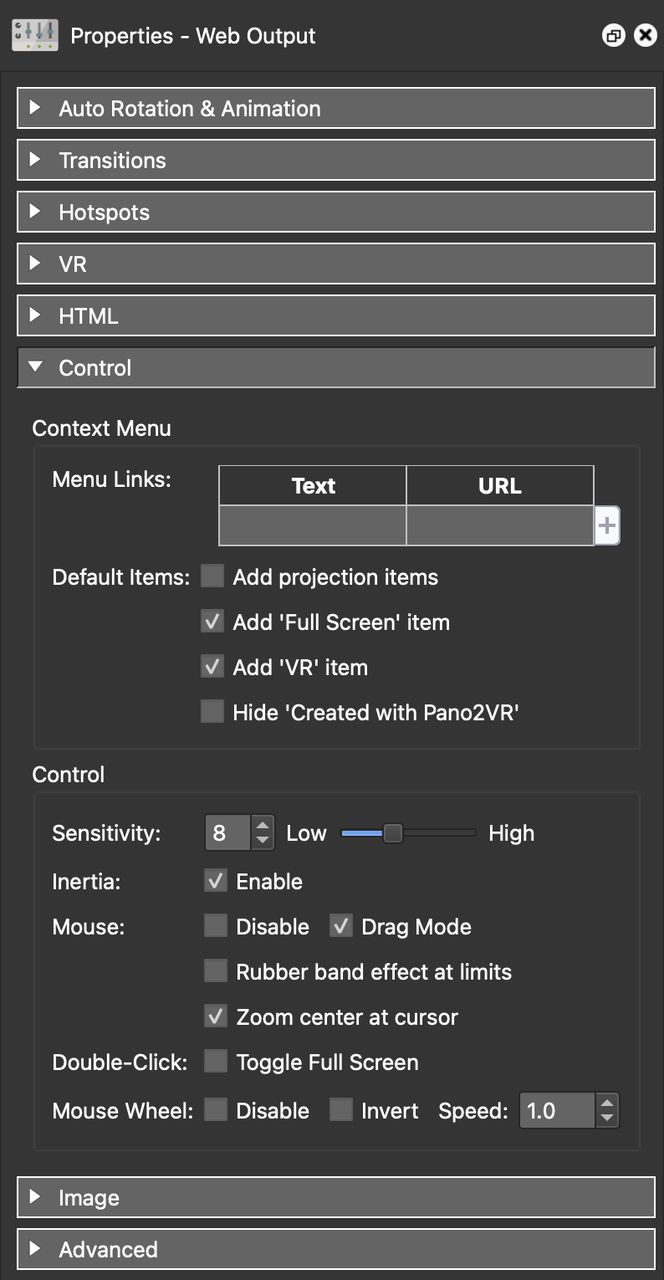Enable Rubber band effect at limits

[x=215, y=971]
